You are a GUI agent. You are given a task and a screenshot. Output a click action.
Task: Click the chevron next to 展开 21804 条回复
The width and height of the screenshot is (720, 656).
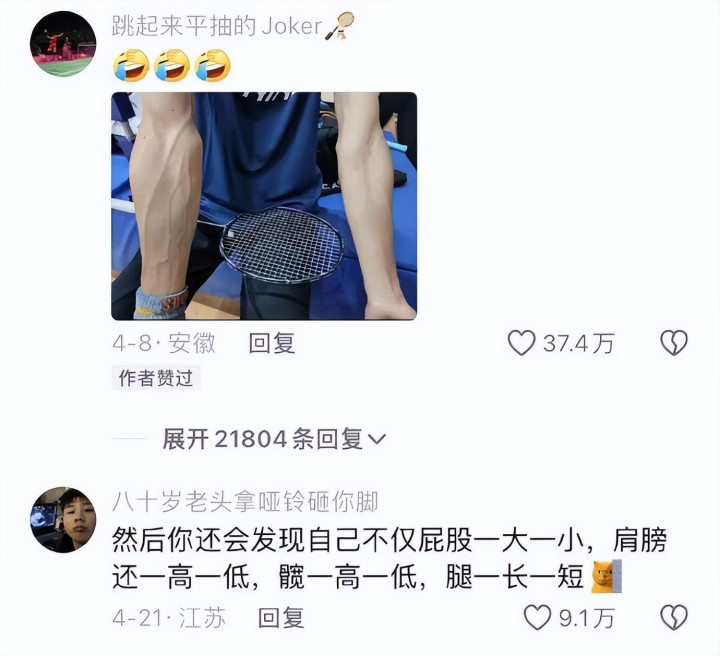(377, 440)
